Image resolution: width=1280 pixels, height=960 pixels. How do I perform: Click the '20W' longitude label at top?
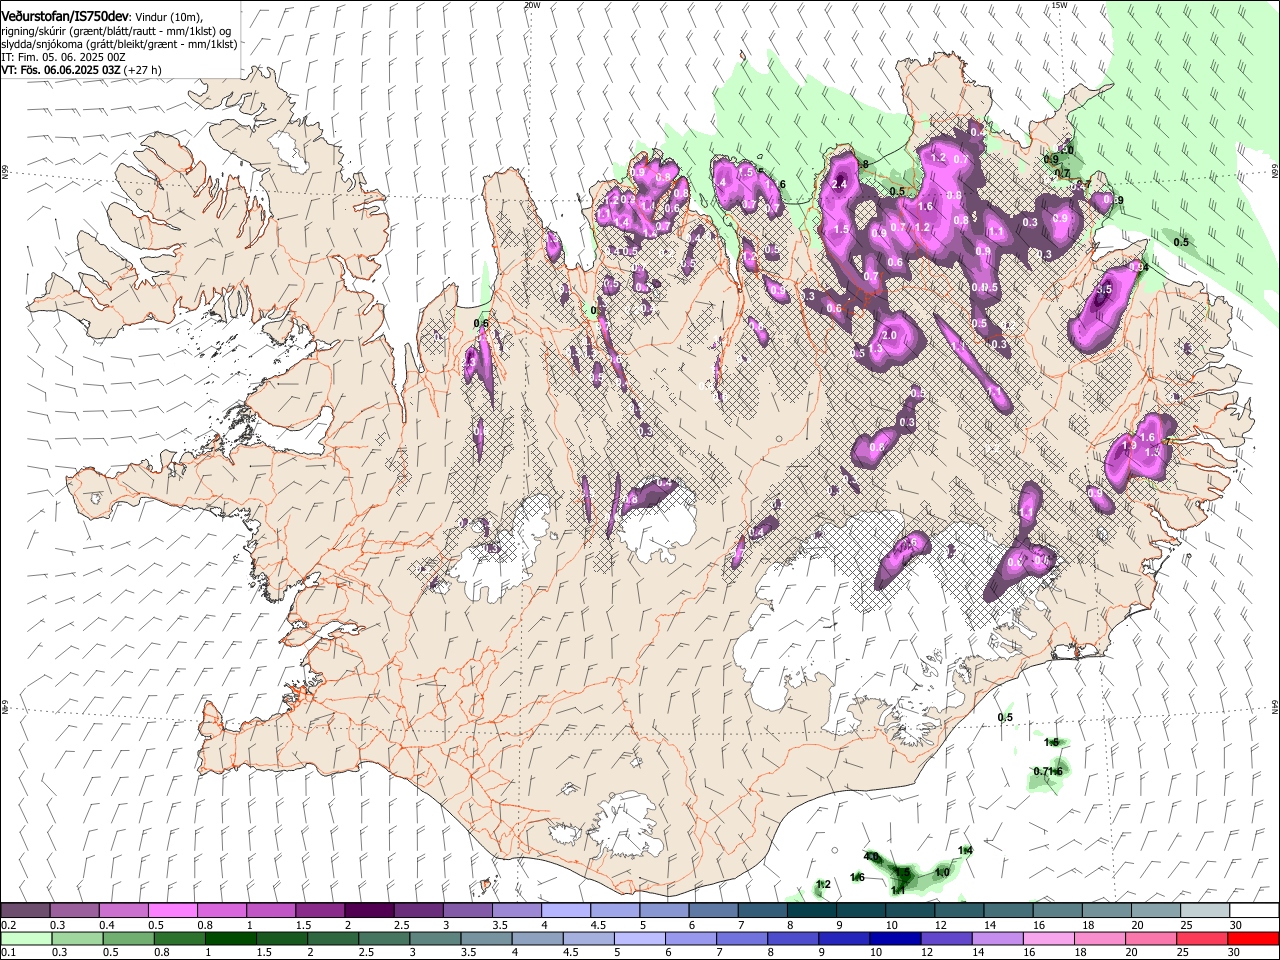click(x=532, y=5)
